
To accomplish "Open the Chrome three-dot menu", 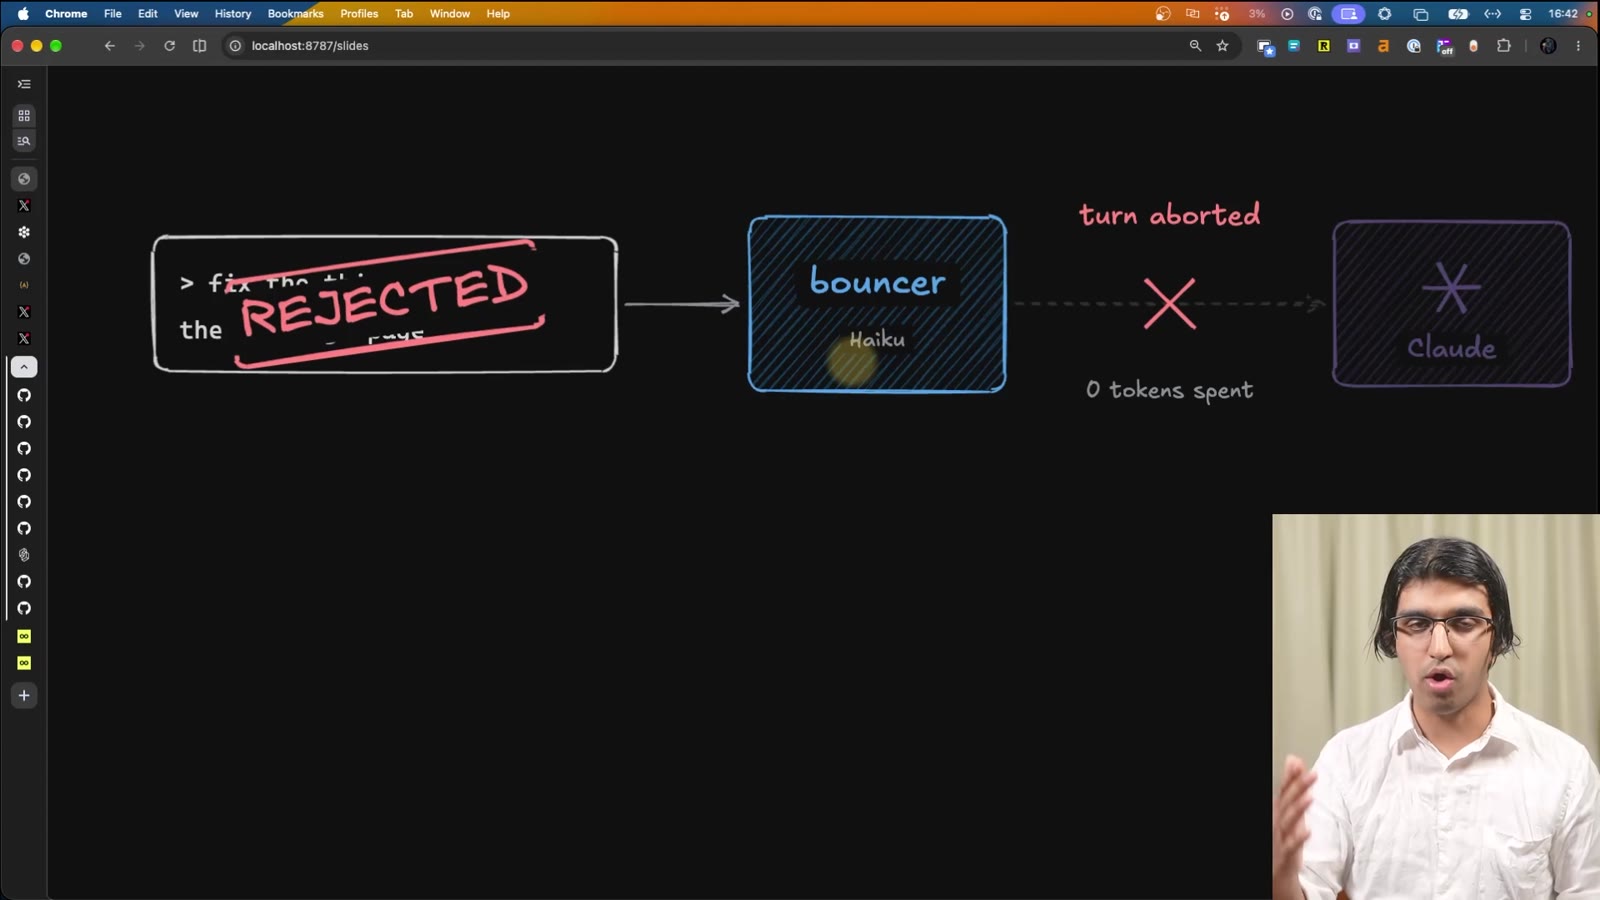I will 1578,46.
